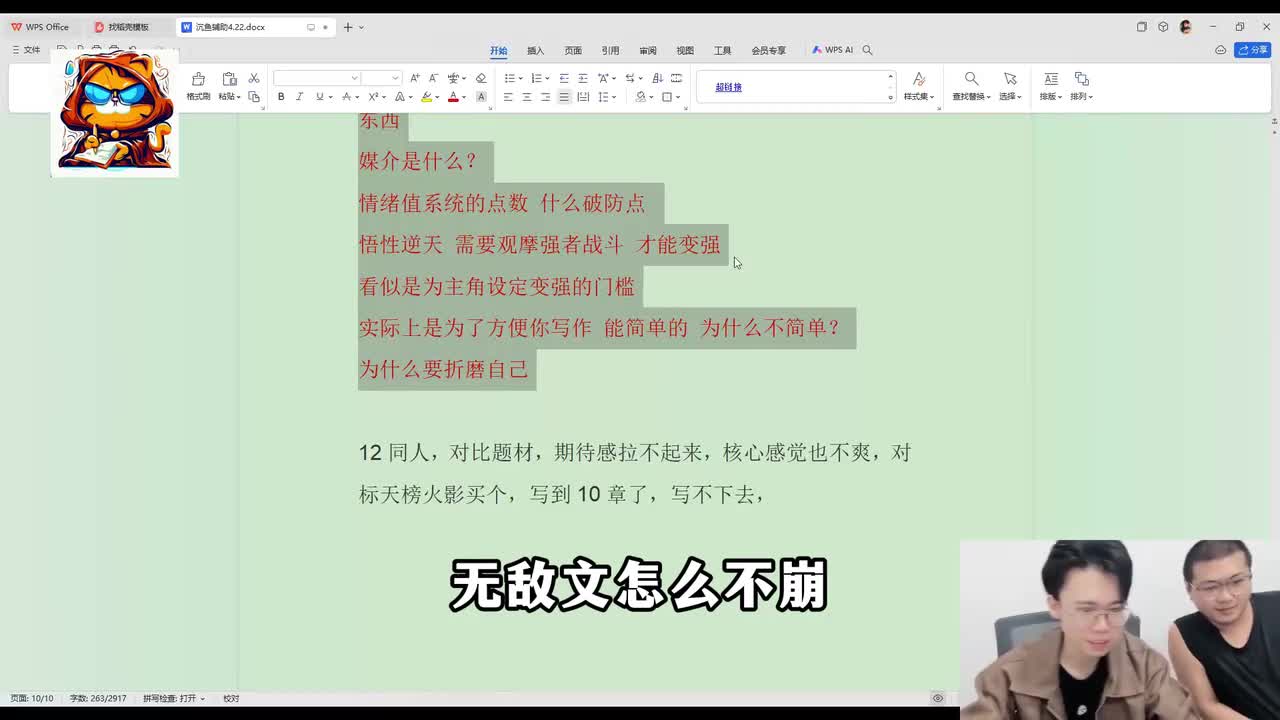The image size is (1280, 720).
Task: Click the word count 字数 status item
Action: (98, 698)
